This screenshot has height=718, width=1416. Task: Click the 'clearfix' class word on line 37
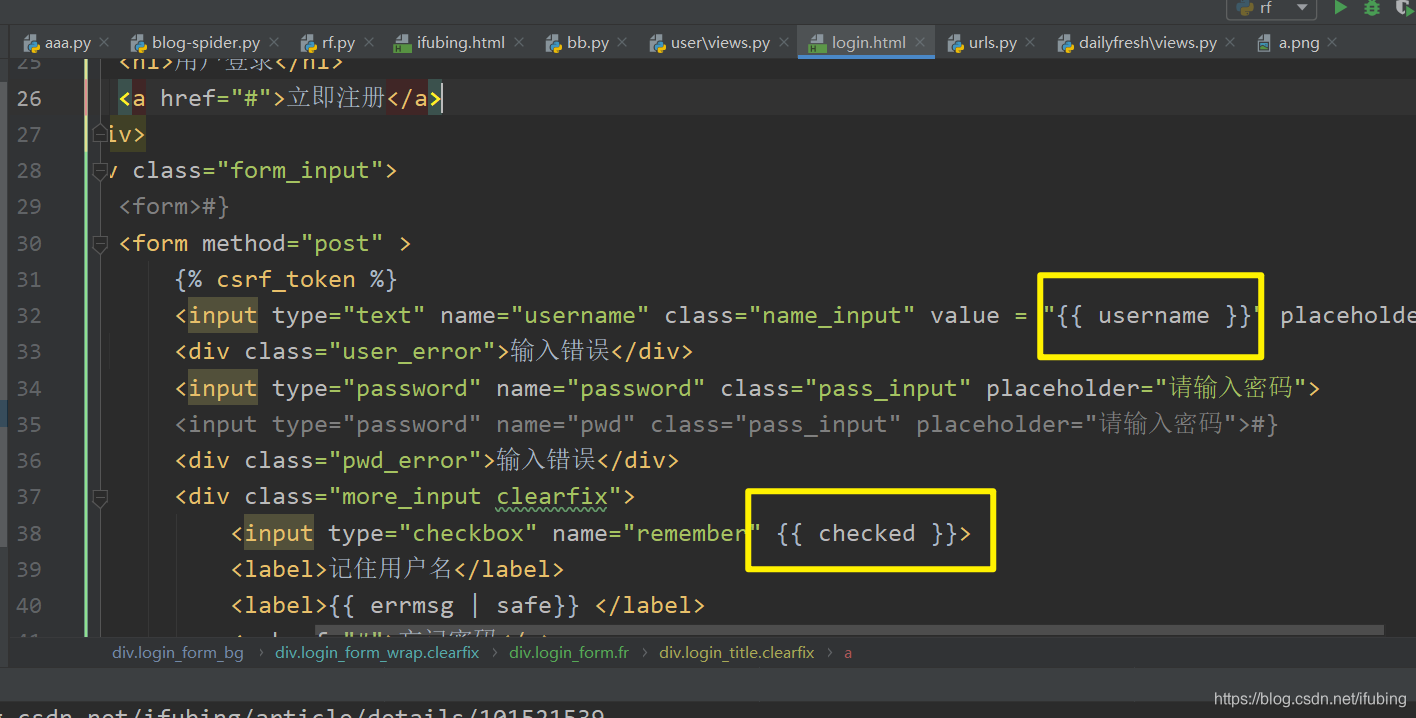tap(552, 497)
